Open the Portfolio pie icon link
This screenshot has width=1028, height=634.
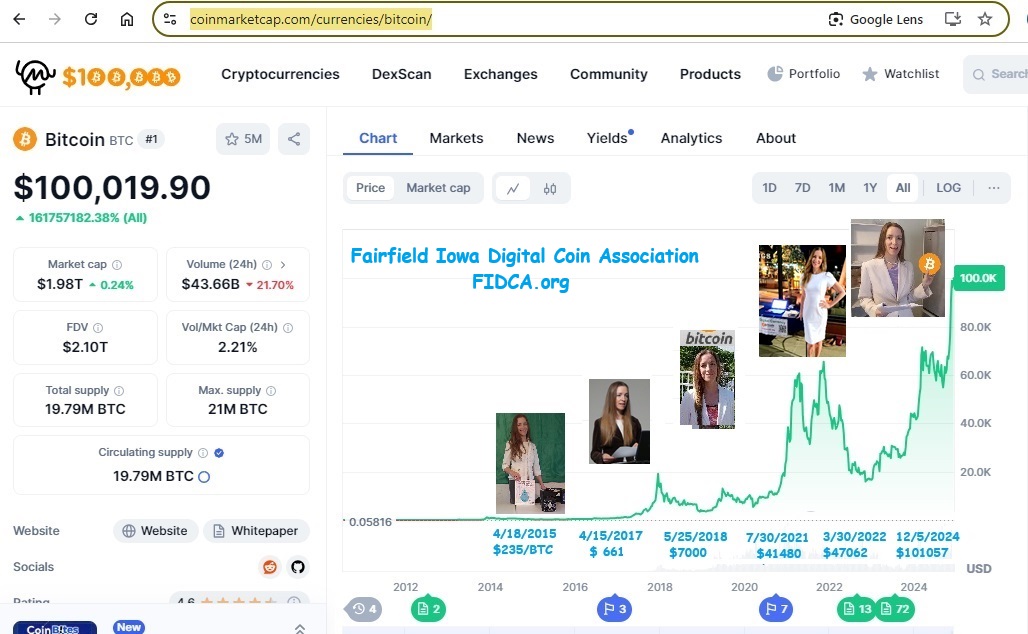pos(803,73)
